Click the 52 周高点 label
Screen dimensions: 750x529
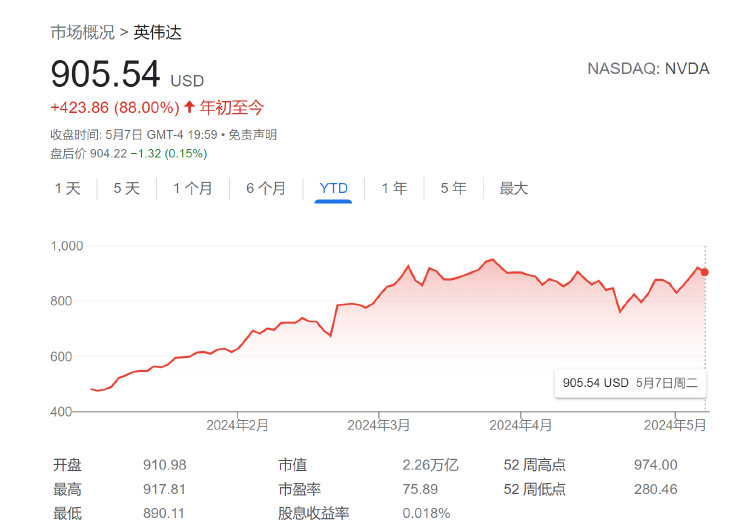(534, 465)
